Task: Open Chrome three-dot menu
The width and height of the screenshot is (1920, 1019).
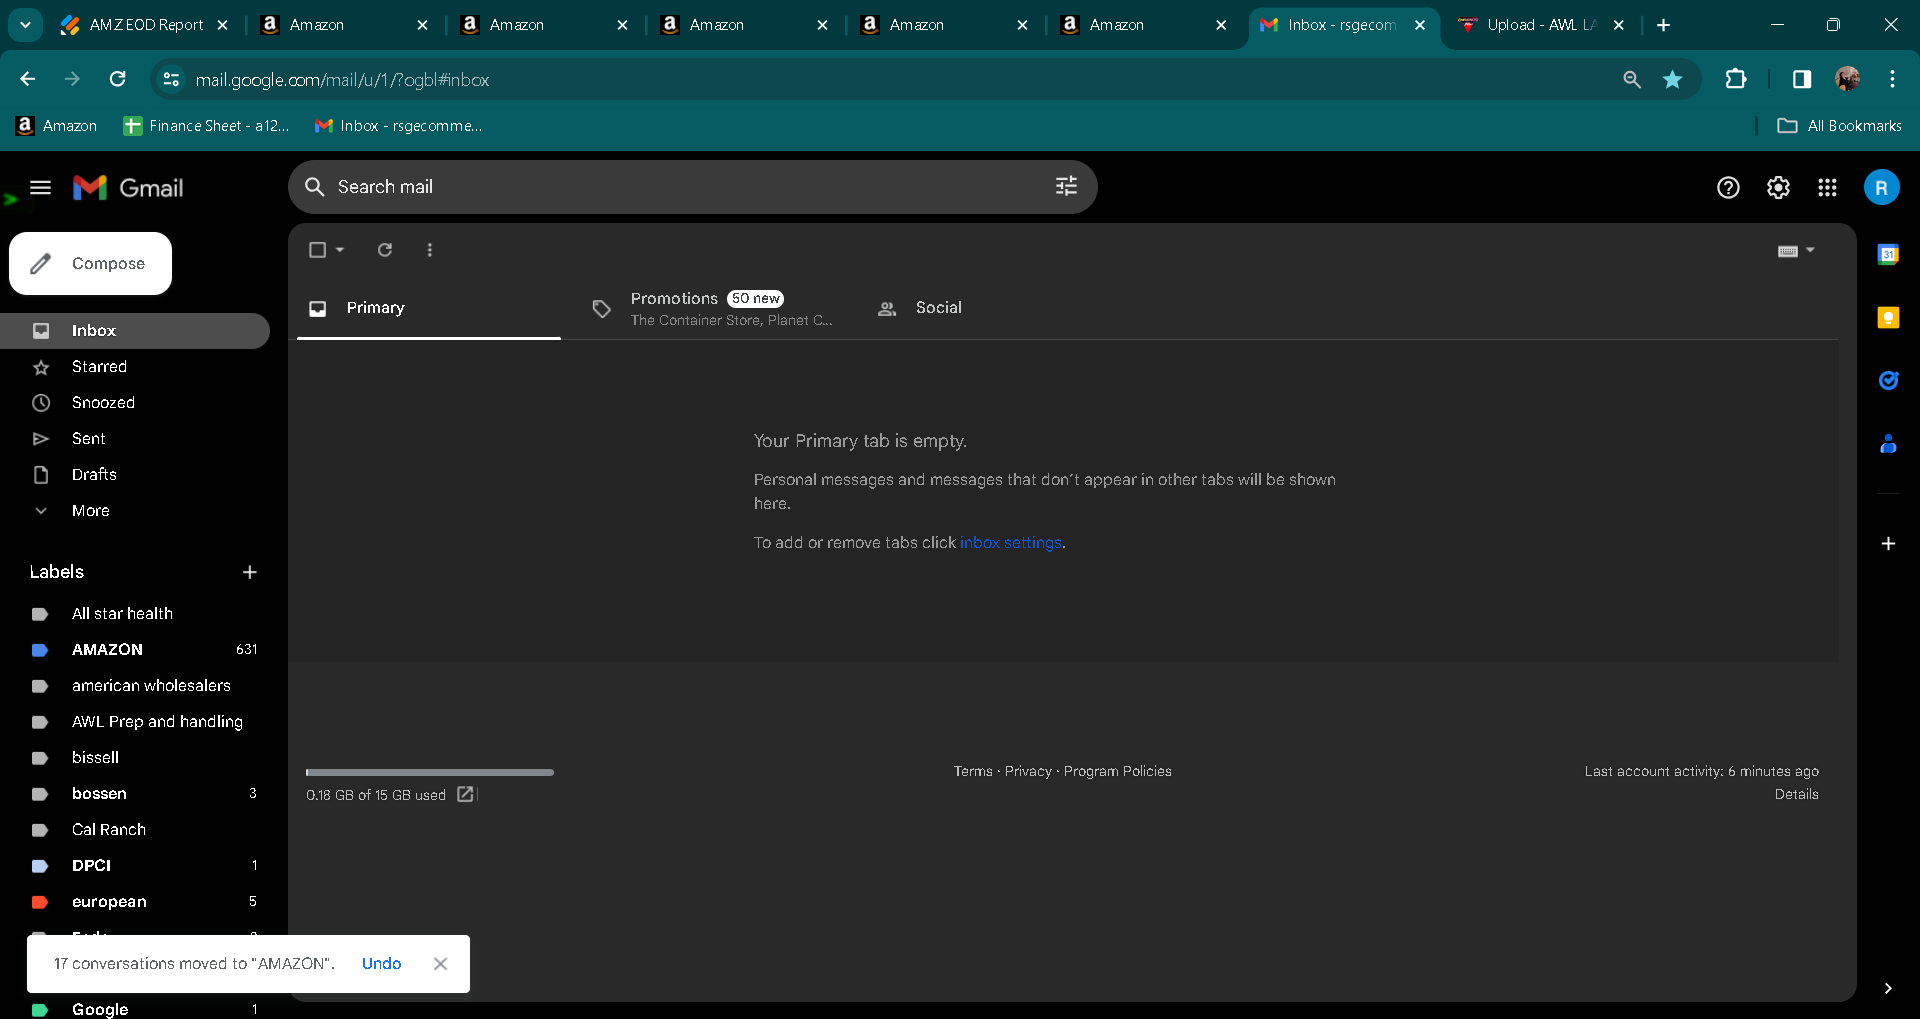Action: [1892, 79]
